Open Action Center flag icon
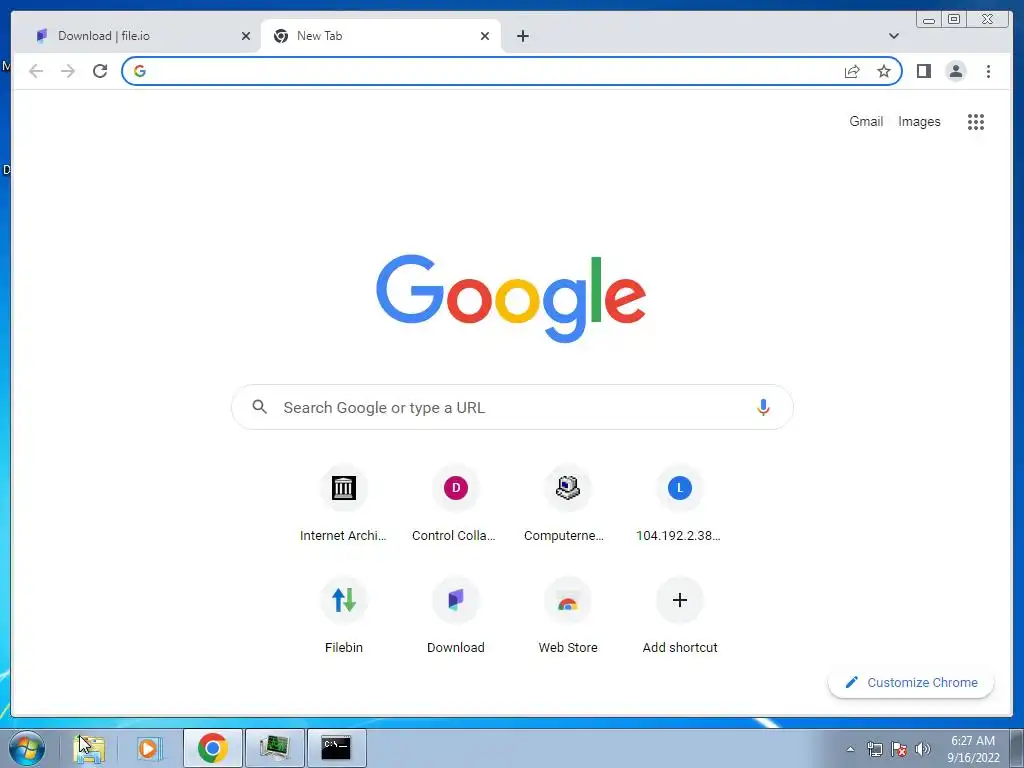Viewport: 1024px width, 768px height. (x=899, y=749)
